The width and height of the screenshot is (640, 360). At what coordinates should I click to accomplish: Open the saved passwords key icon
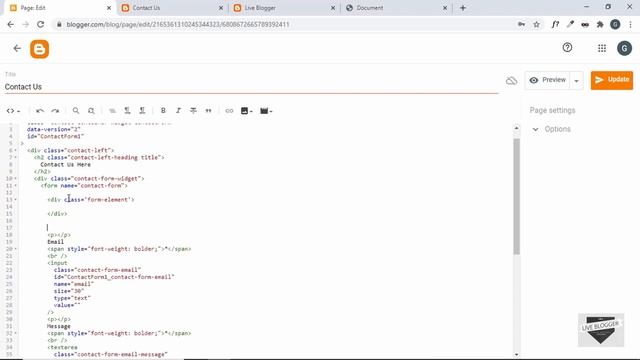[x=522, y=24]
